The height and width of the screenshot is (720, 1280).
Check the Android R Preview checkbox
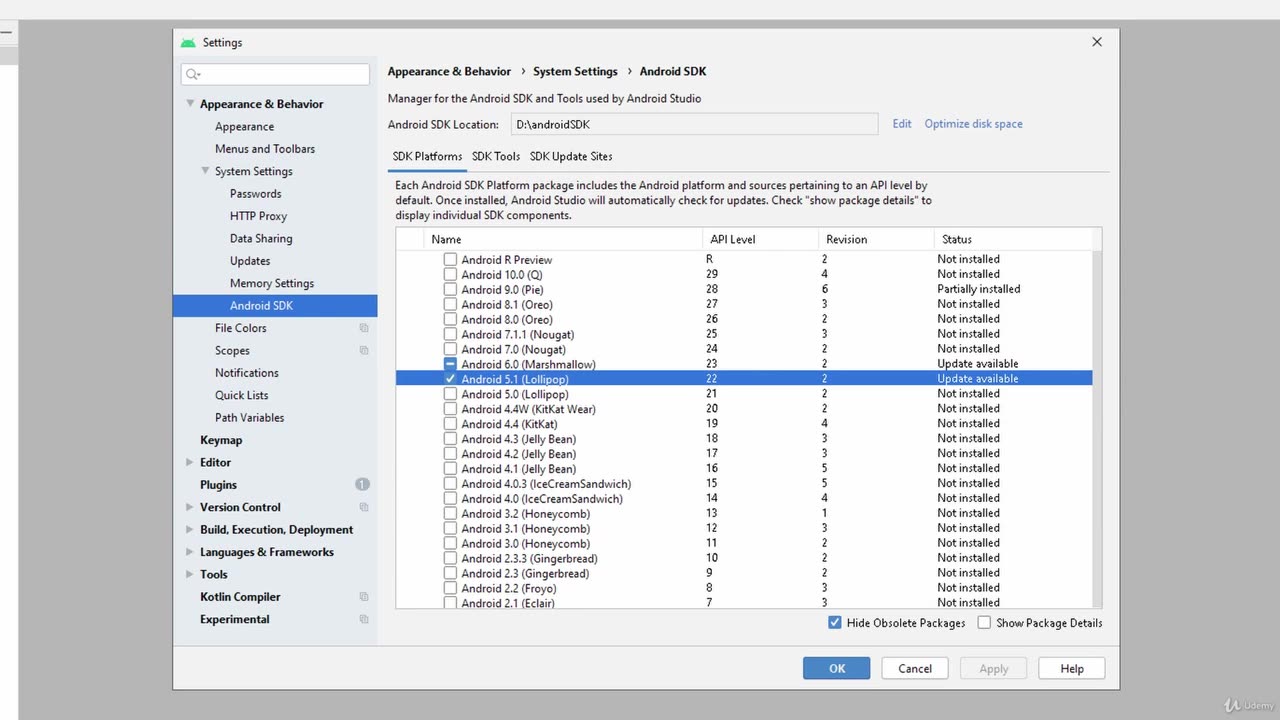[450, 260]
